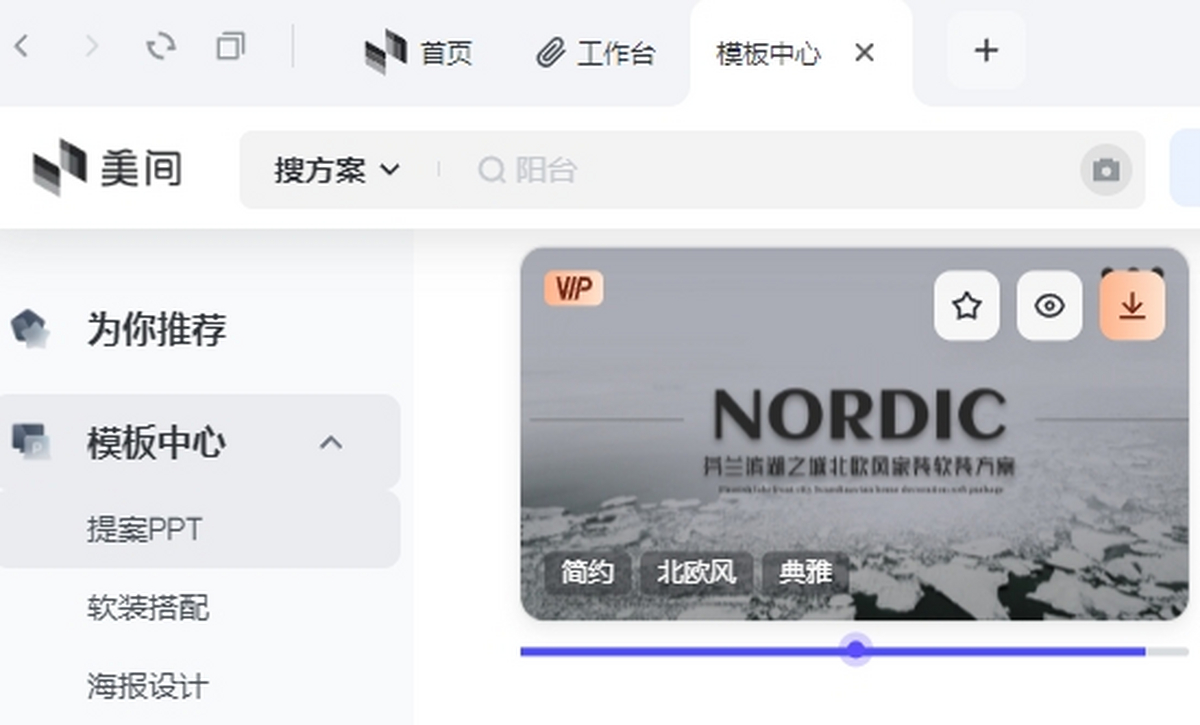Click the 阳台 search input field
The height and width of the screenshot is (725, 1200).
tap(600, 170)
